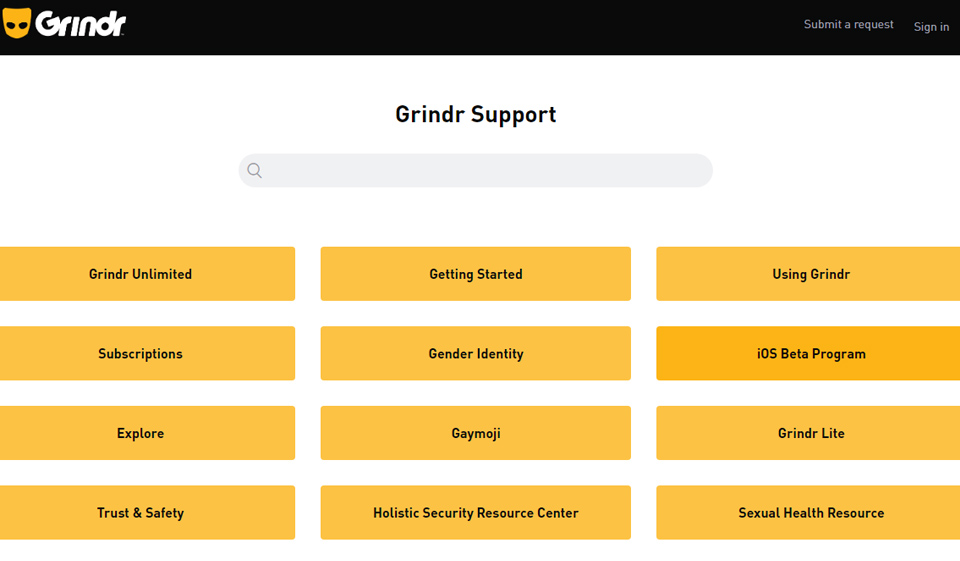Select the Grindr Lite category
Screen dimensions: 960x561
coord(810,433)
